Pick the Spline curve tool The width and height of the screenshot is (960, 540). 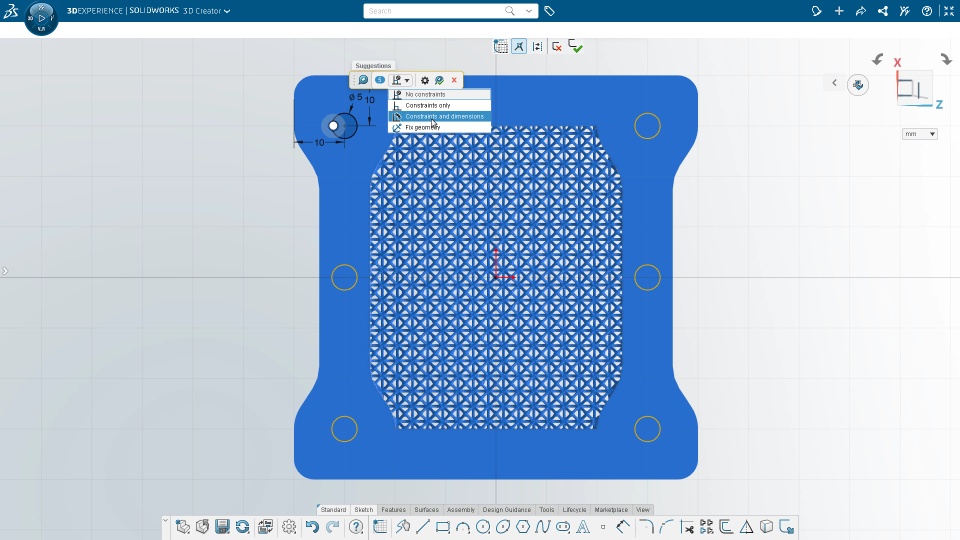[x=544, y=527]
